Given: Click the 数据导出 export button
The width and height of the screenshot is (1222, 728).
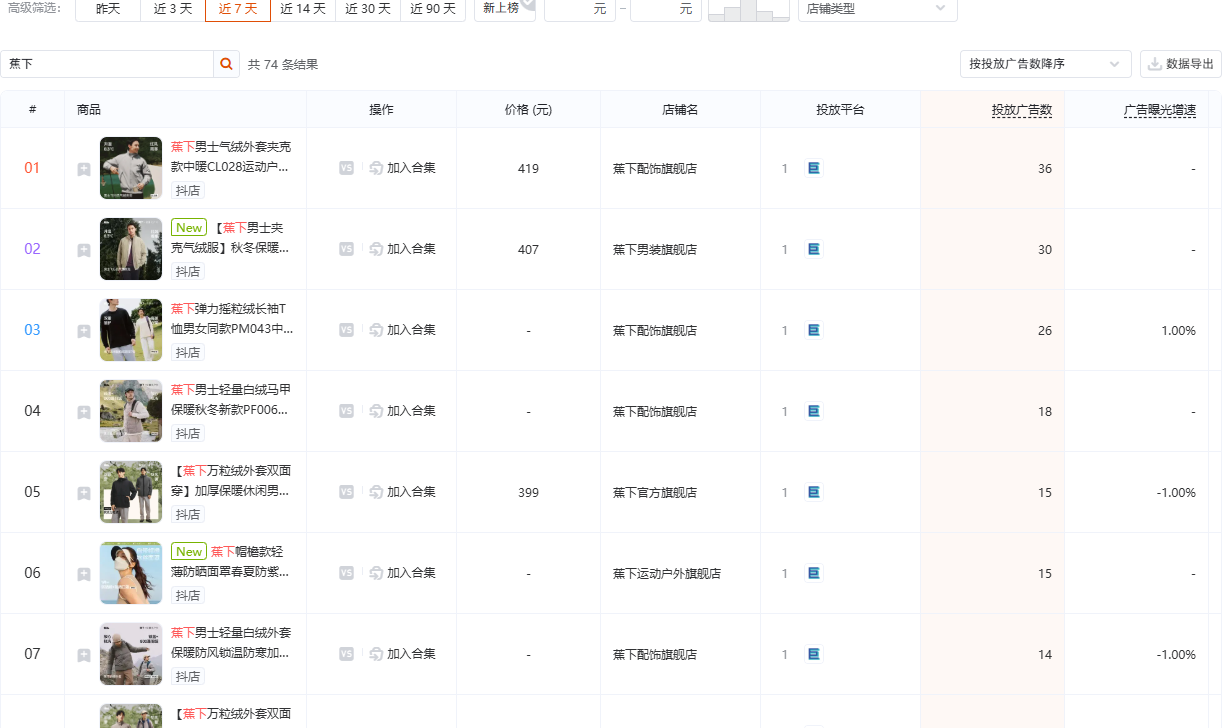Looking at the screenshot, I should click(x=1181, y=64).
